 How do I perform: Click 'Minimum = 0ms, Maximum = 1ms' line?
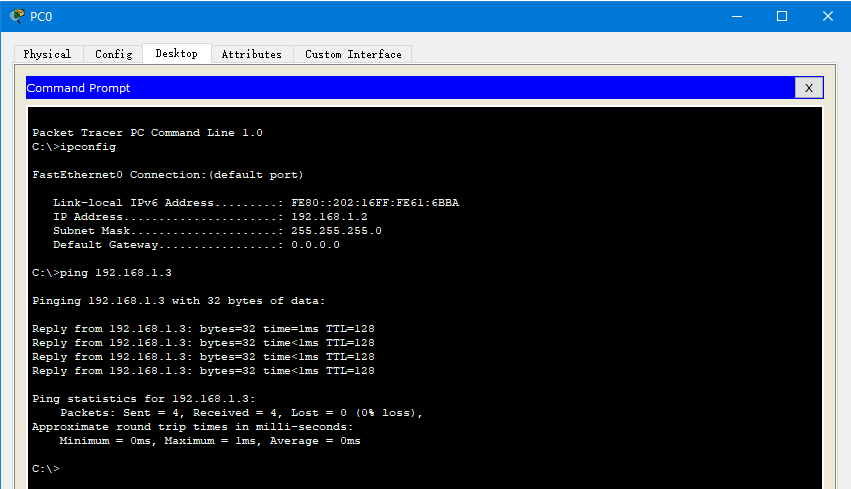pos(209,441)
